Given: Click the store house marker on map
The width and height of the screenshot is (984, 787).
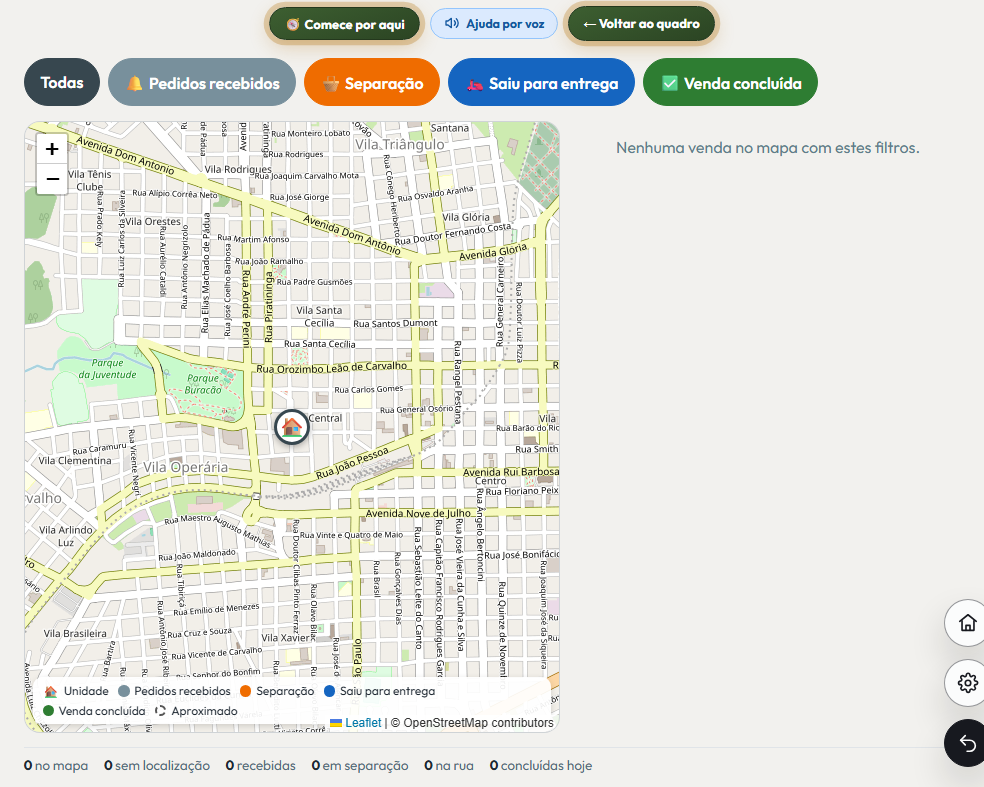Looking at the screenshot, I should (292, 427).
